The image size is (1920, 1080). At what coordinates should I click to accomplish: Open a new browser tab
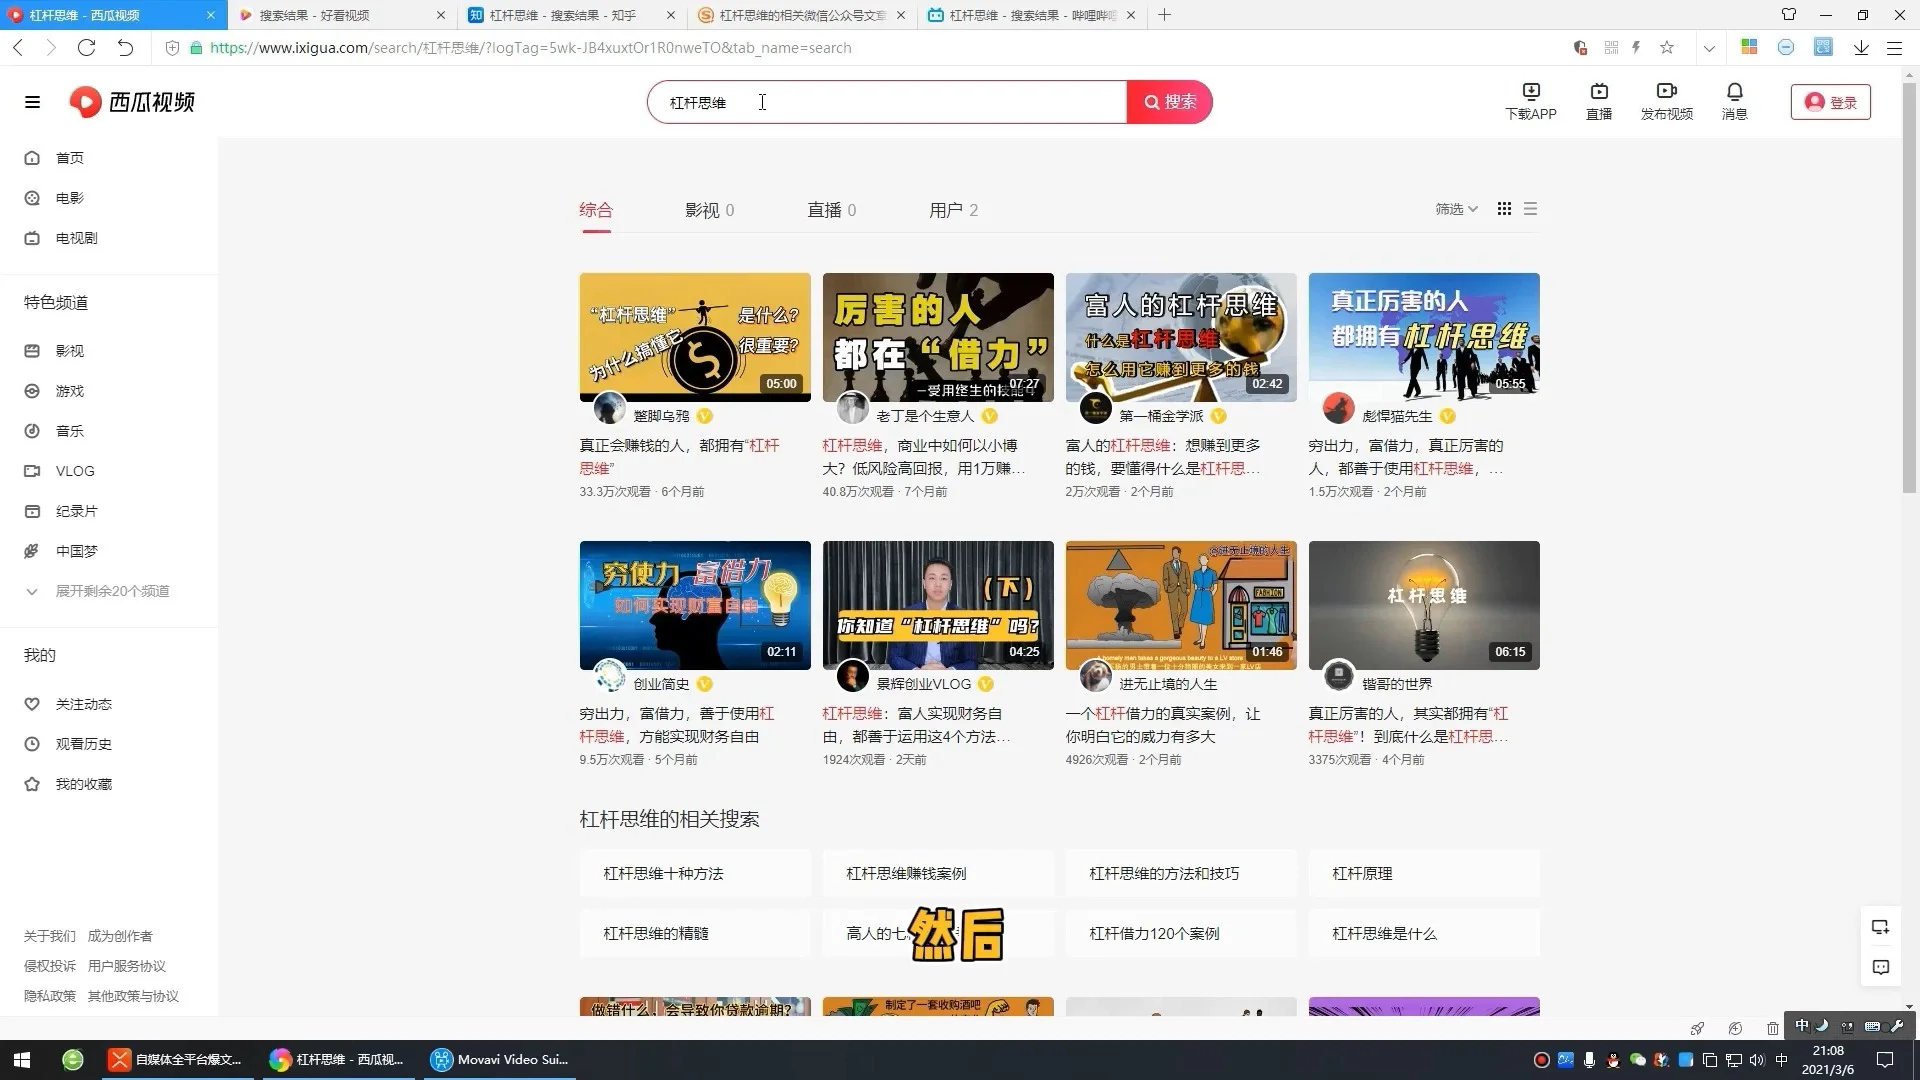(x=1164, y=15)
